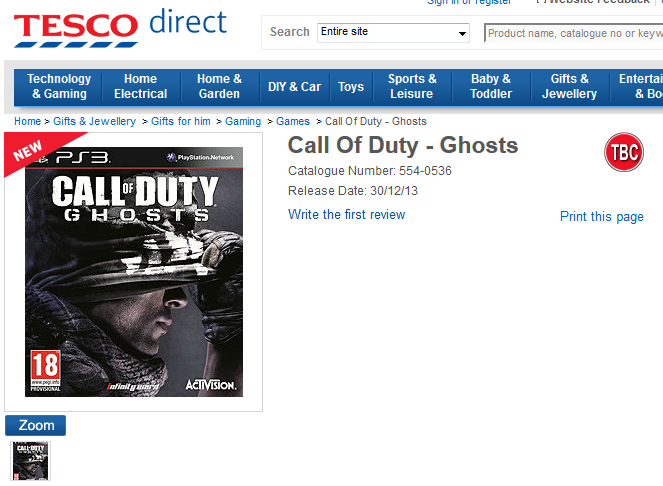Open the DIY & Car menu
The image size is (663, 486).
tap(295, 87)
